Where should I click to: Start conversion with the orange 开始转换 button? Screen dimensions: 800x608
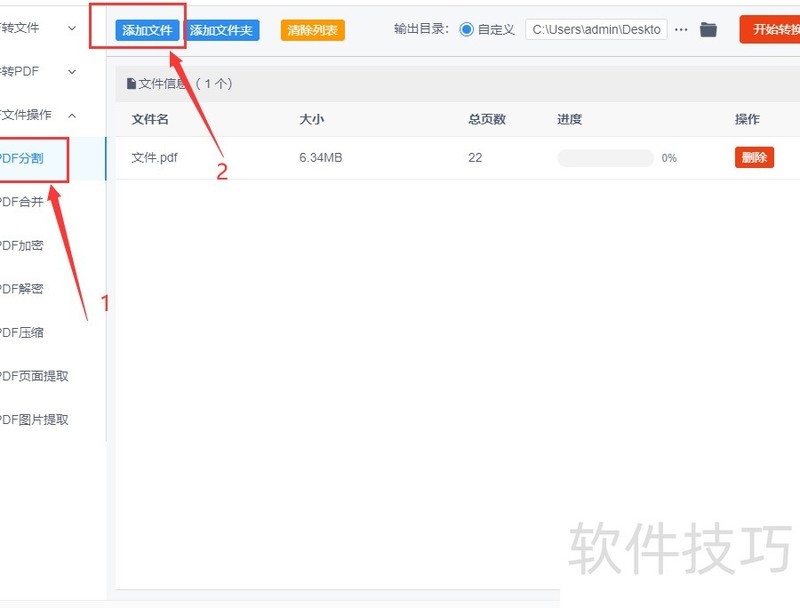pos(770,30)
